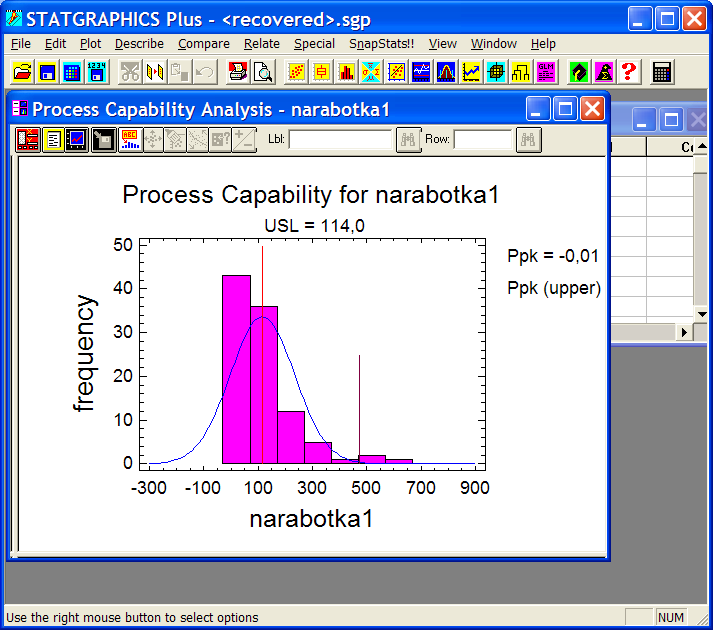Open the GLM analysis icon
Viewport: 713px width, 630px height.
click(x=546, y=72)
